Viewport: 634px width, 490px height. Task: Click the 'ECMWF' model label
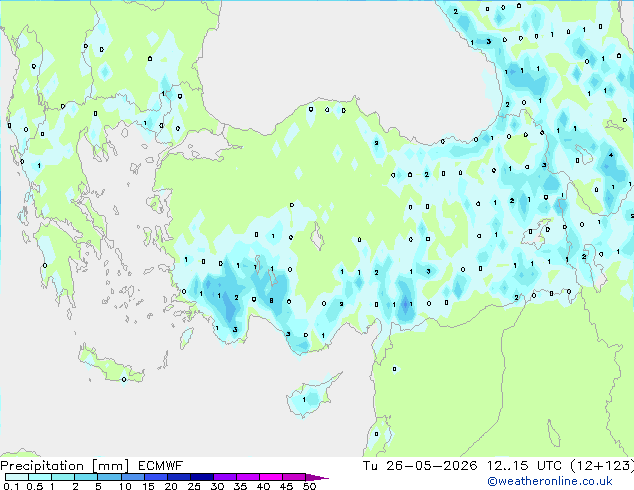pos(160,466)
